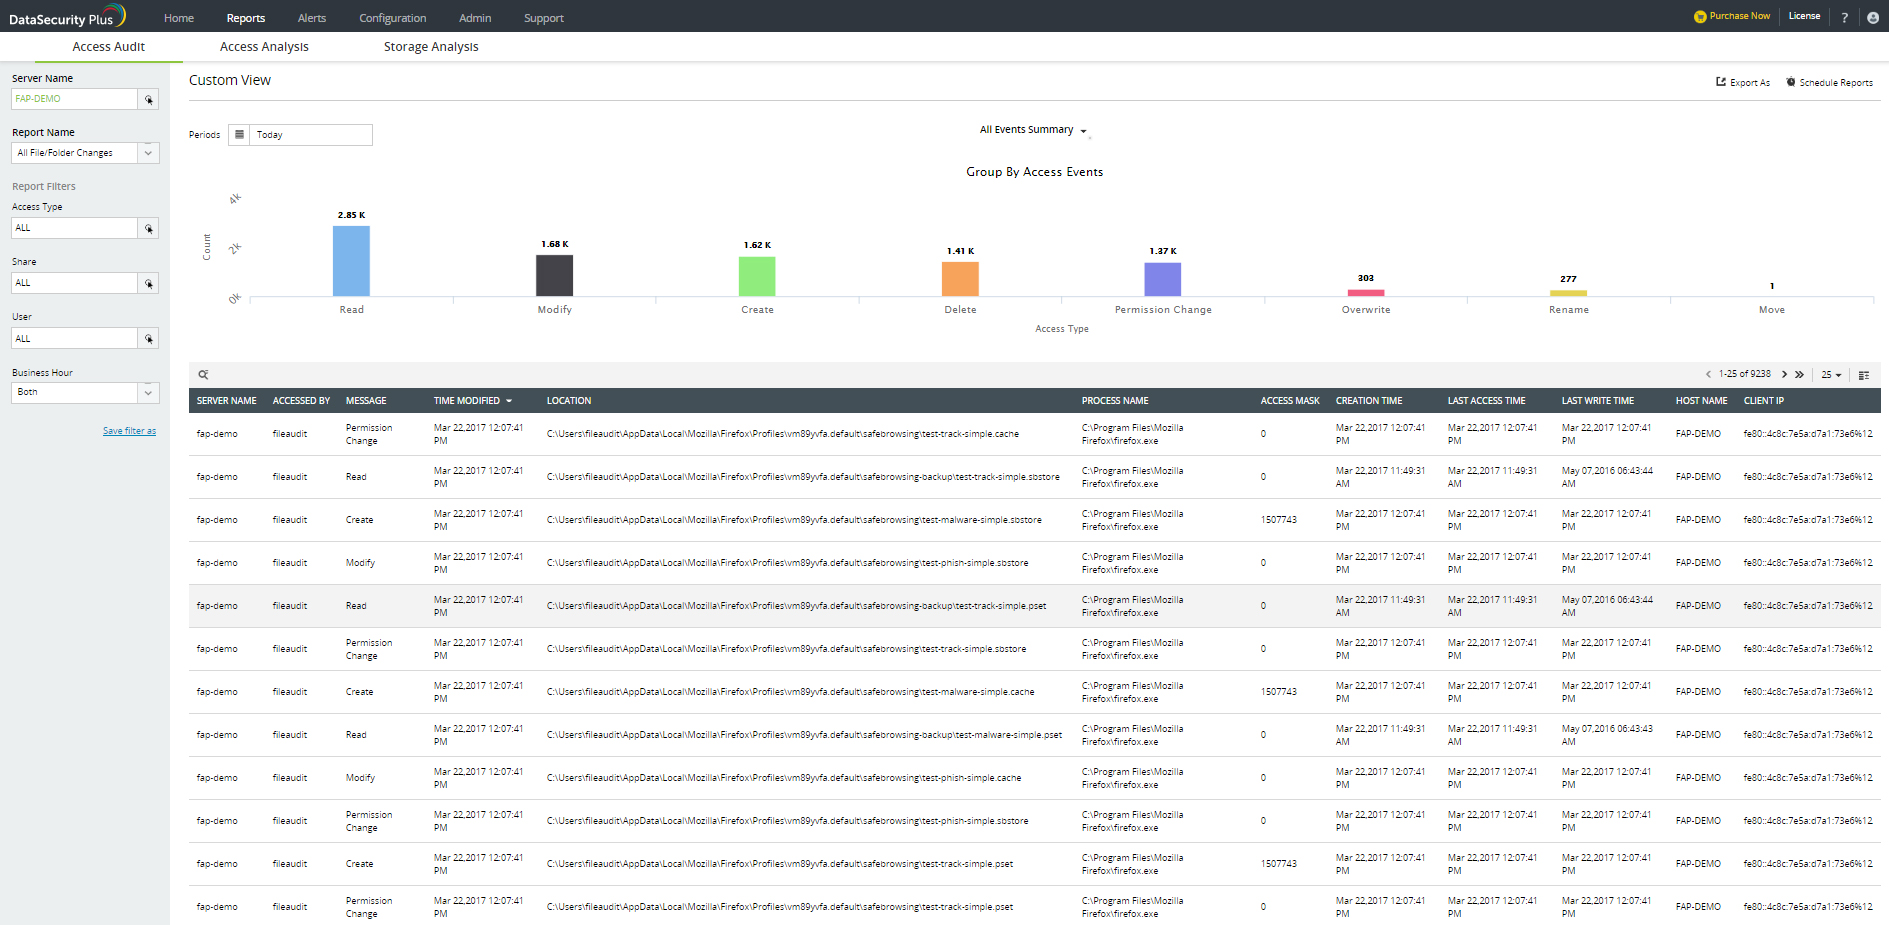Sort by the Accessed By column header
1889x925 pixels.
[301, 401]
